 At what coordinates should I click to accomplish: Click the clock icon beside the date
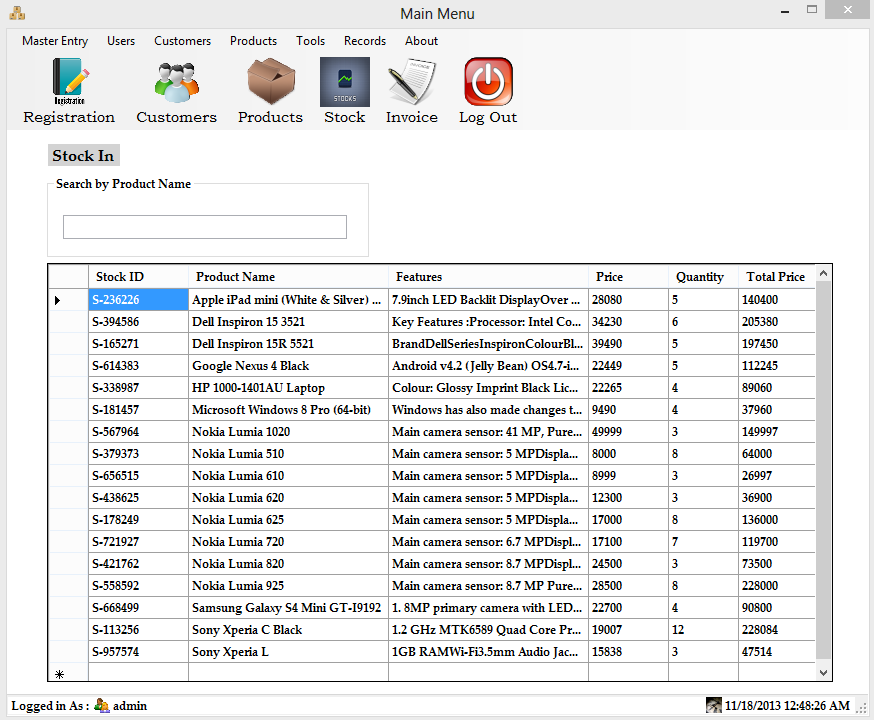[713, 705]
